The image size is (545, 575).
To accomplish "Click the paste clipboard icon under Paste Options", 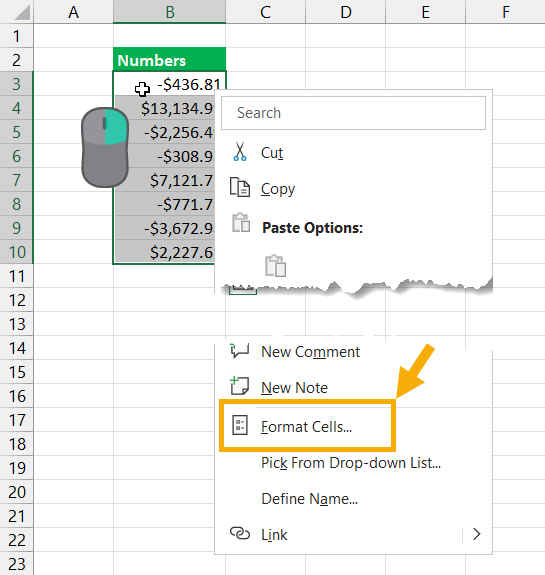I will tap(275, 265).
